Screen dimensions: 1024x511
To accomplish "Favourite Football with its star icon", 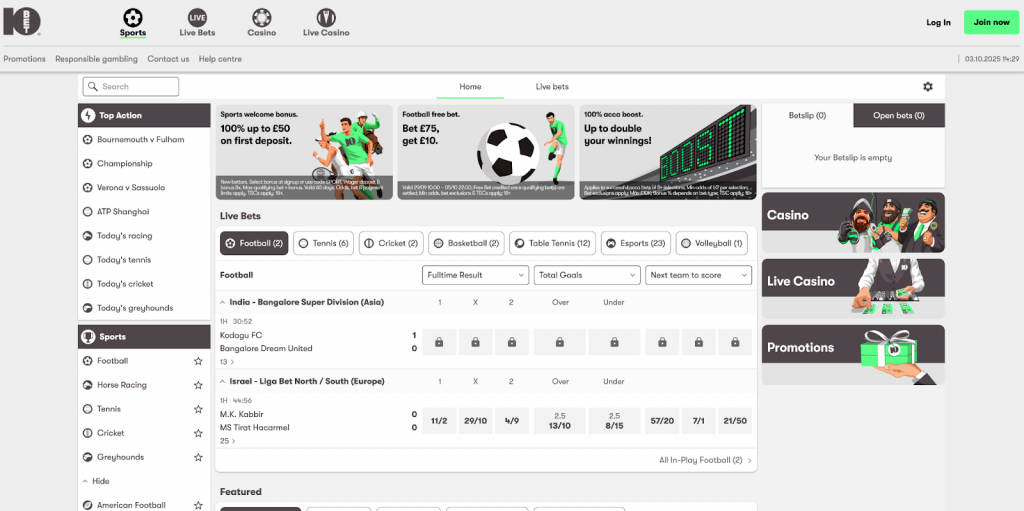I will point(198,361).
